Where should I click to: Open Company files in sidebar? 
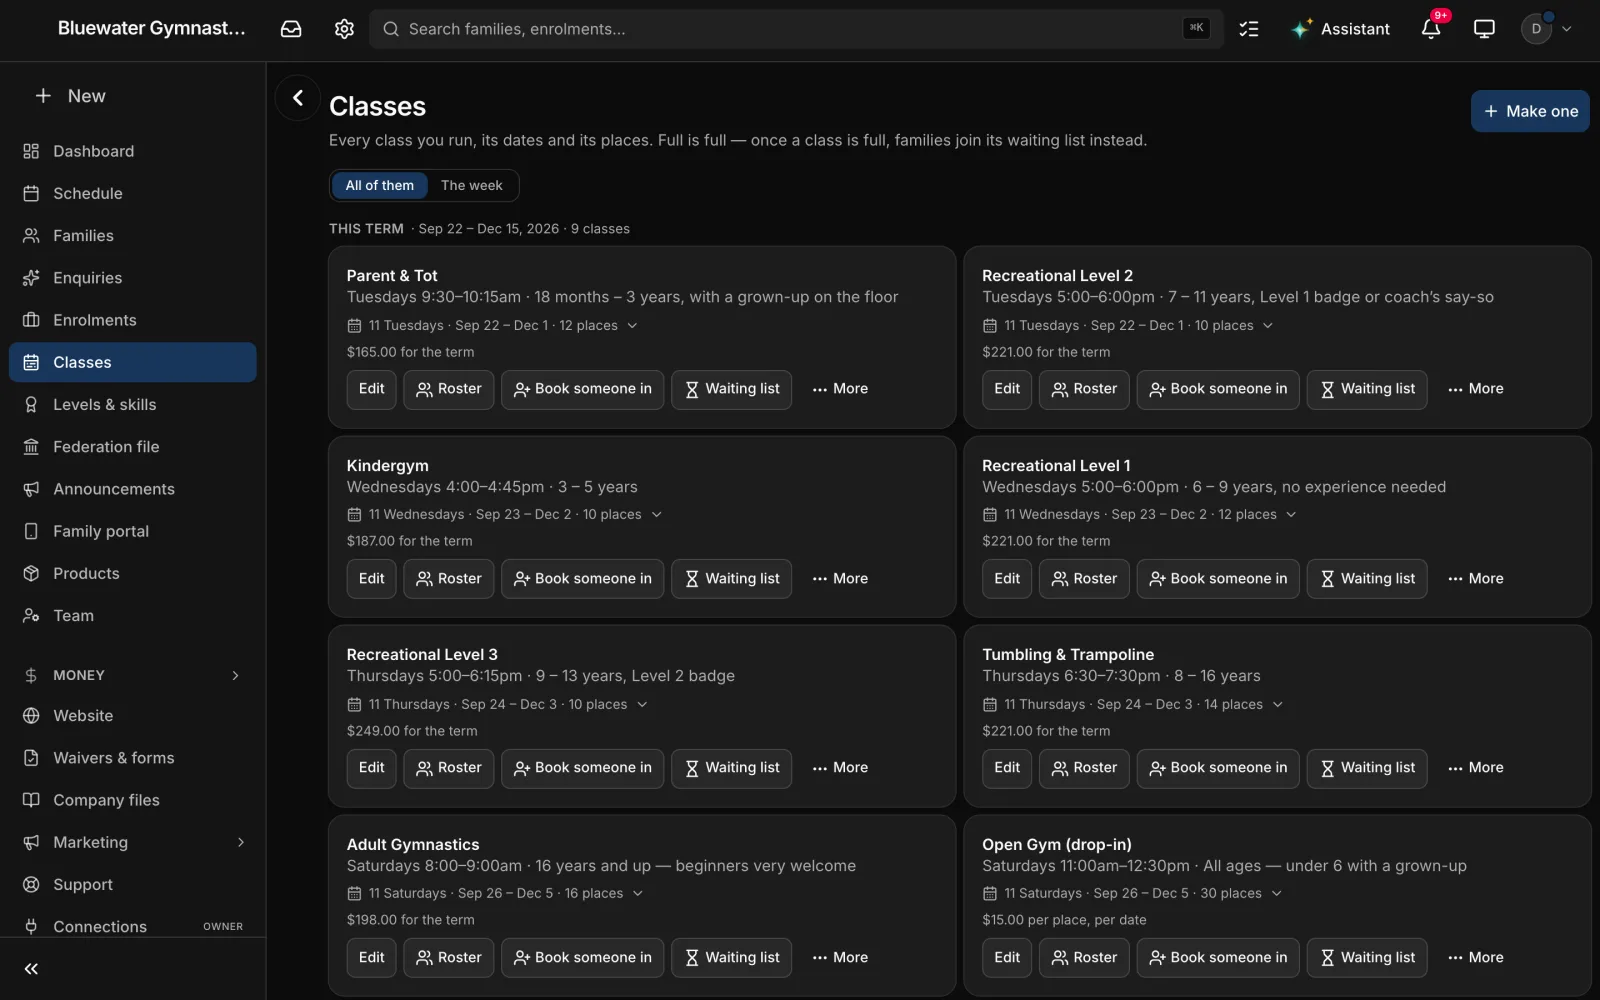pos(133,800)
